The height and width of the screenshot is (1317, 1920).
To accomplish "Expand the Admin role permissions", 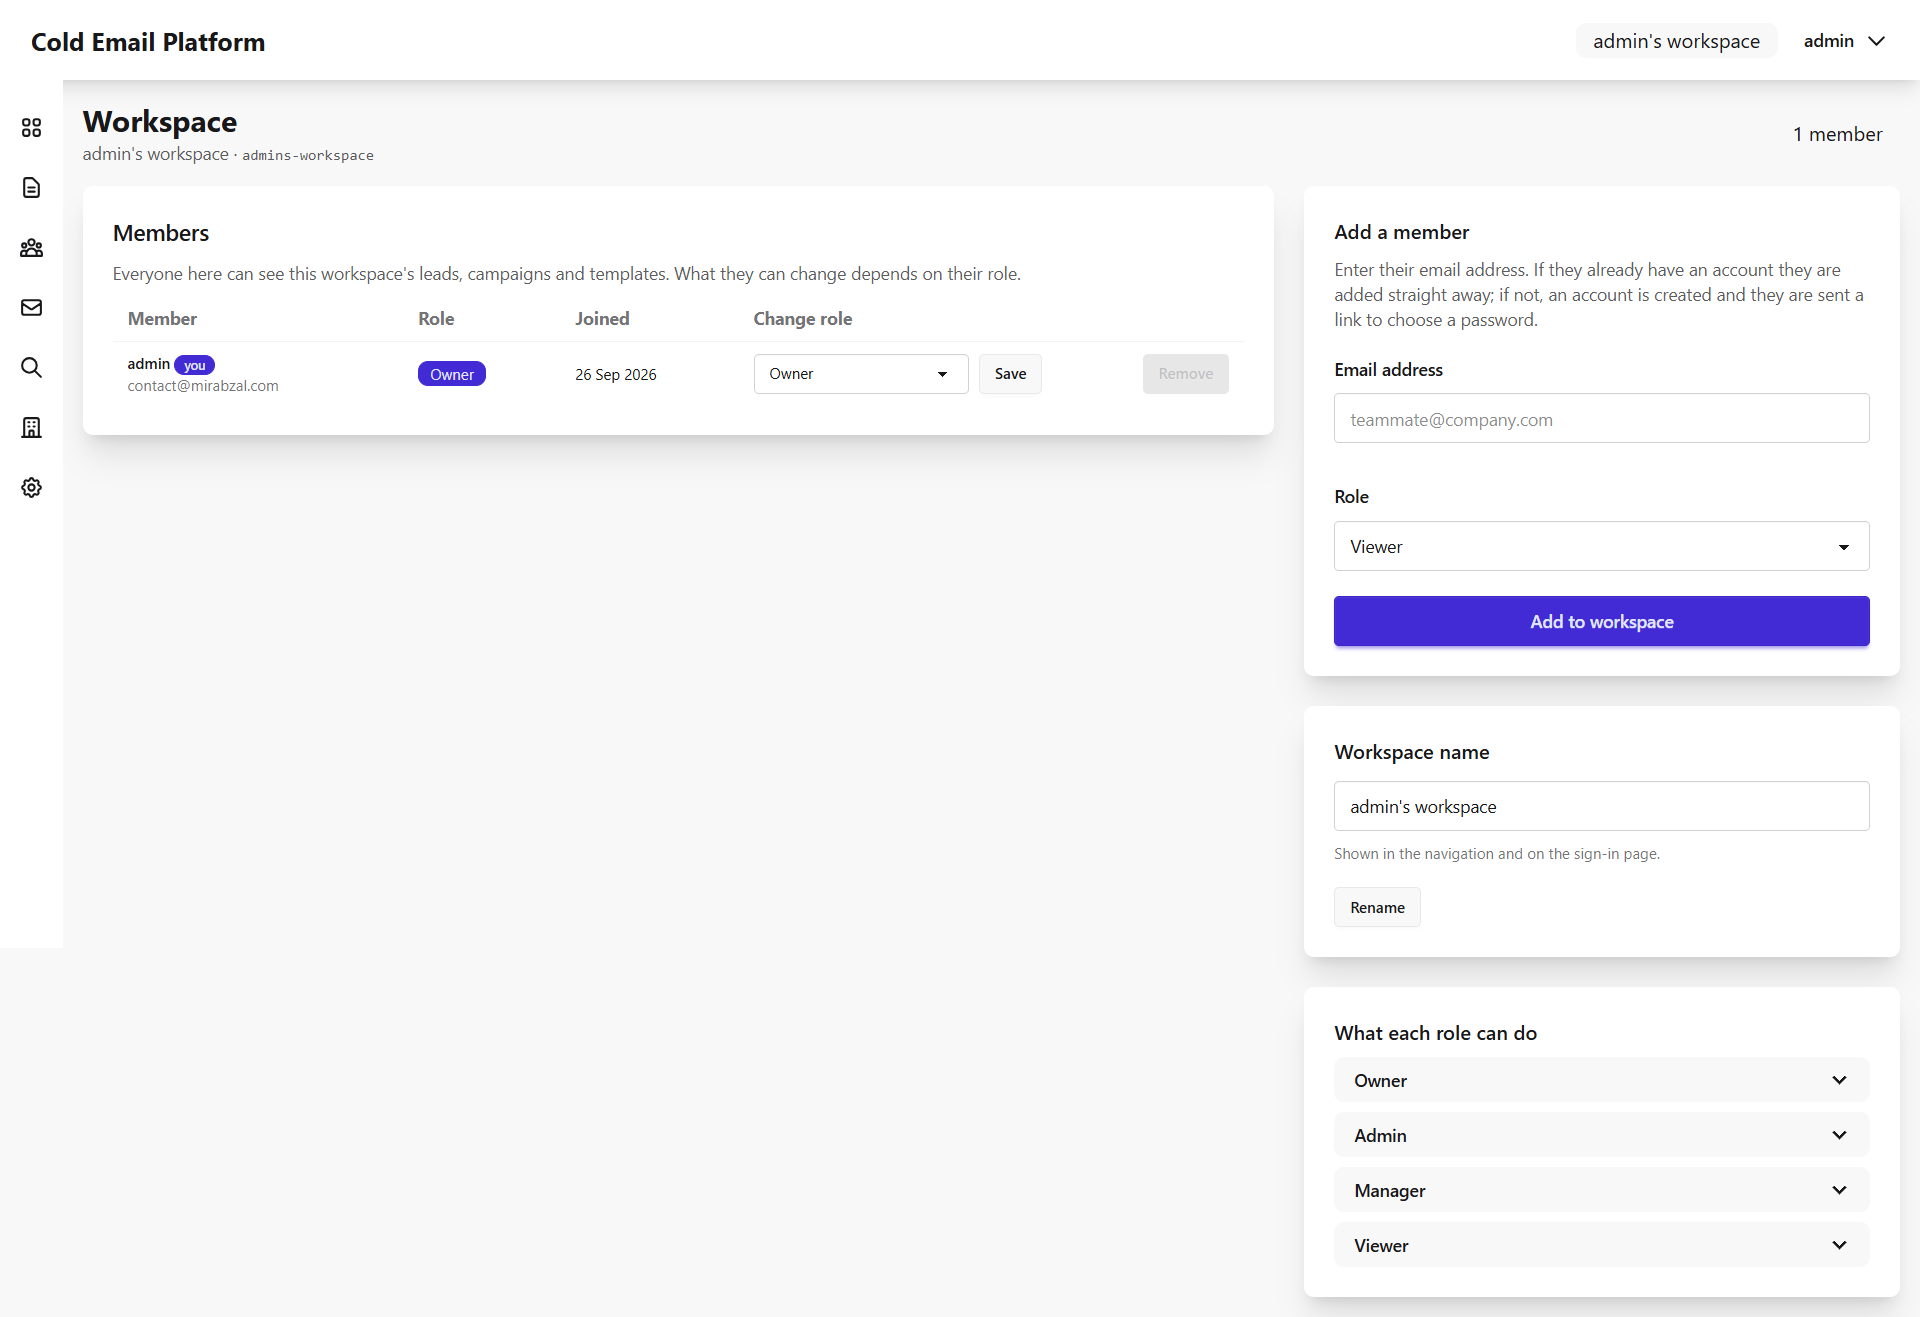I will (1601, 1135).
